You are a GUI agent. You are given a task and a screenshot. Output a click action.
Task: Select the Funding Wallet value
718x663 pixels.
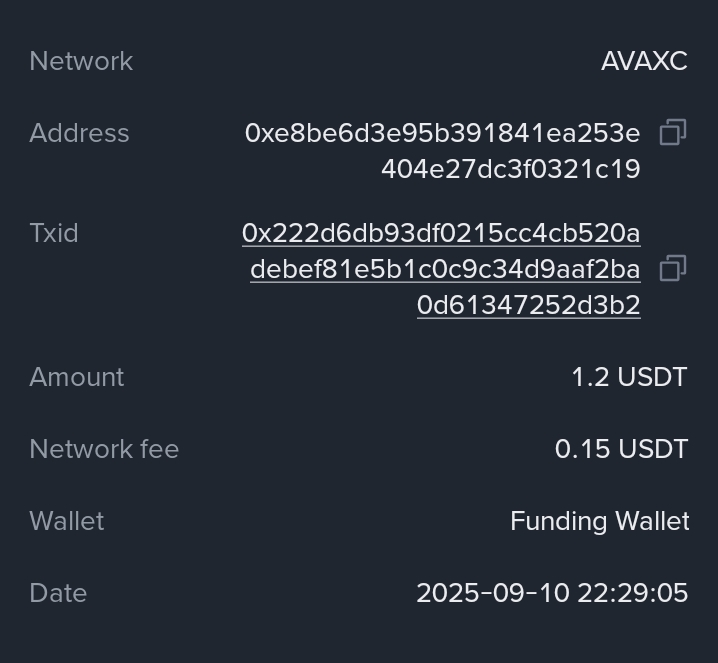point(599,521)
